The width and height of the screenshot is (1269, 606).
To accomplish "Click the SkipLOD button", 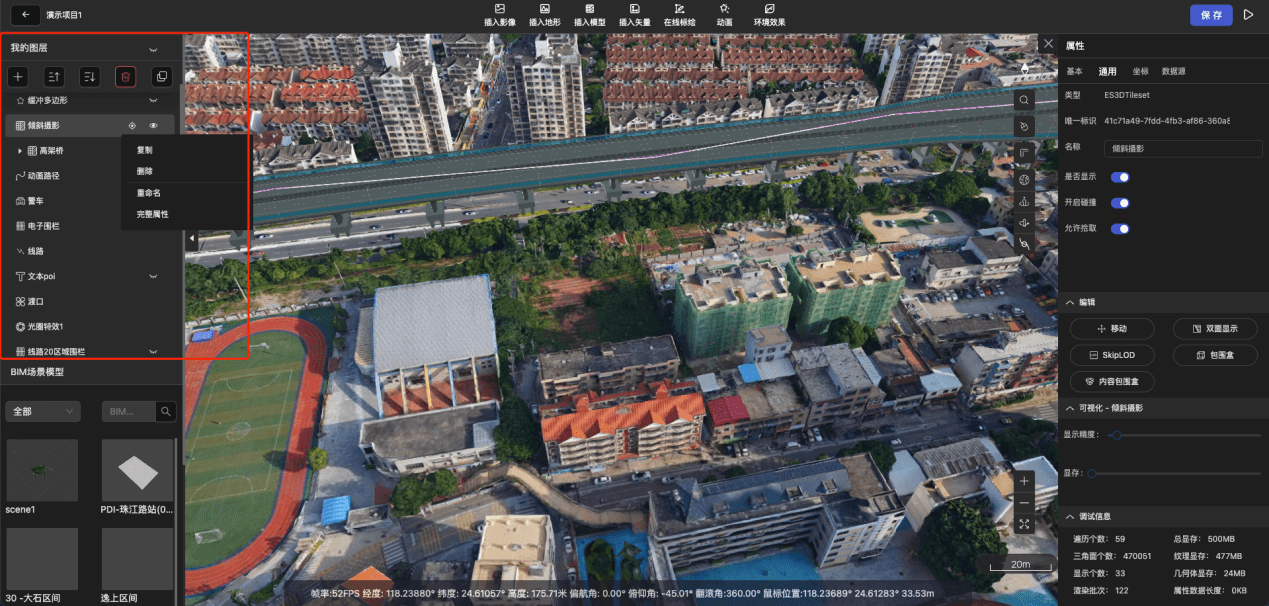I will pyautogui.click(x=1112, y=355).
